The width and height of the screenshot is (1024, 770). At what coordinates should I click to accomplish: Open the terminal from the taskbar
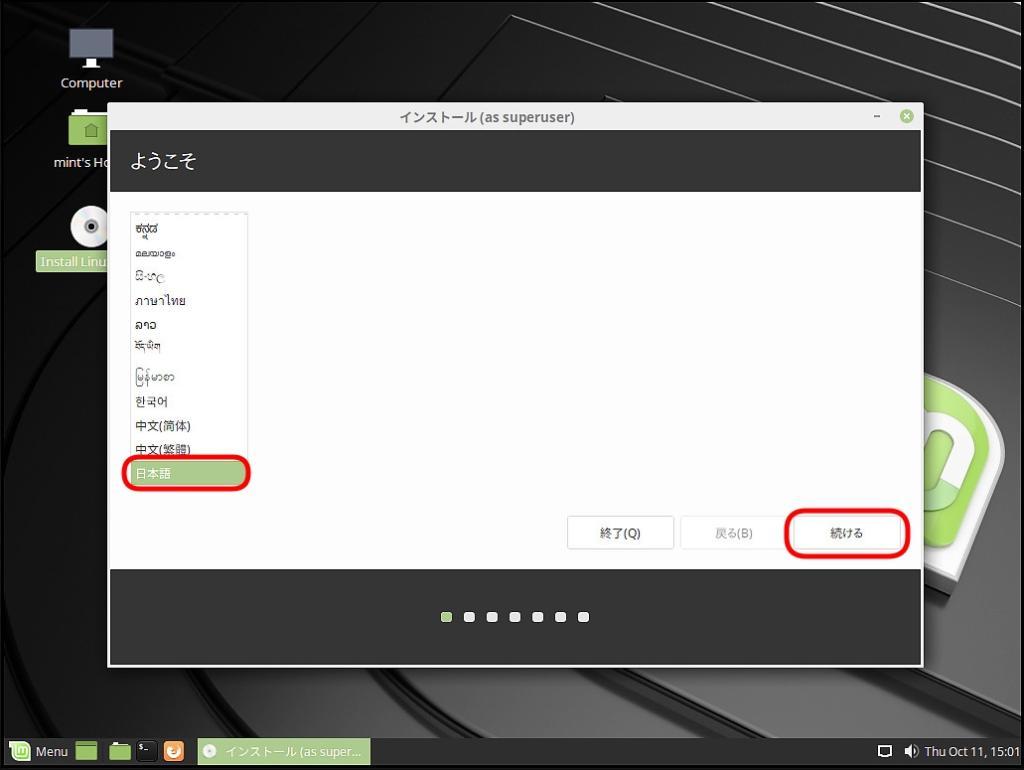(146, 751)
